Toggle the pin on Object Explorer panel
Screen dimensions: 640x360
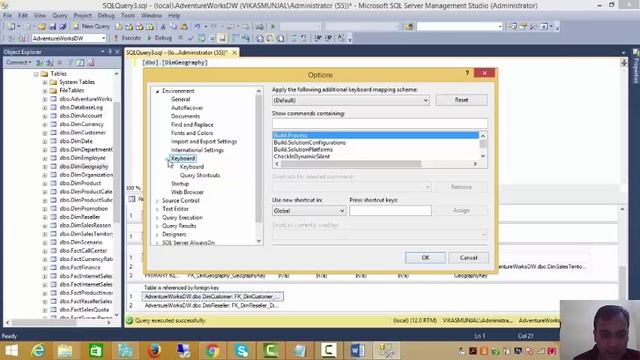tap(110, 52)
